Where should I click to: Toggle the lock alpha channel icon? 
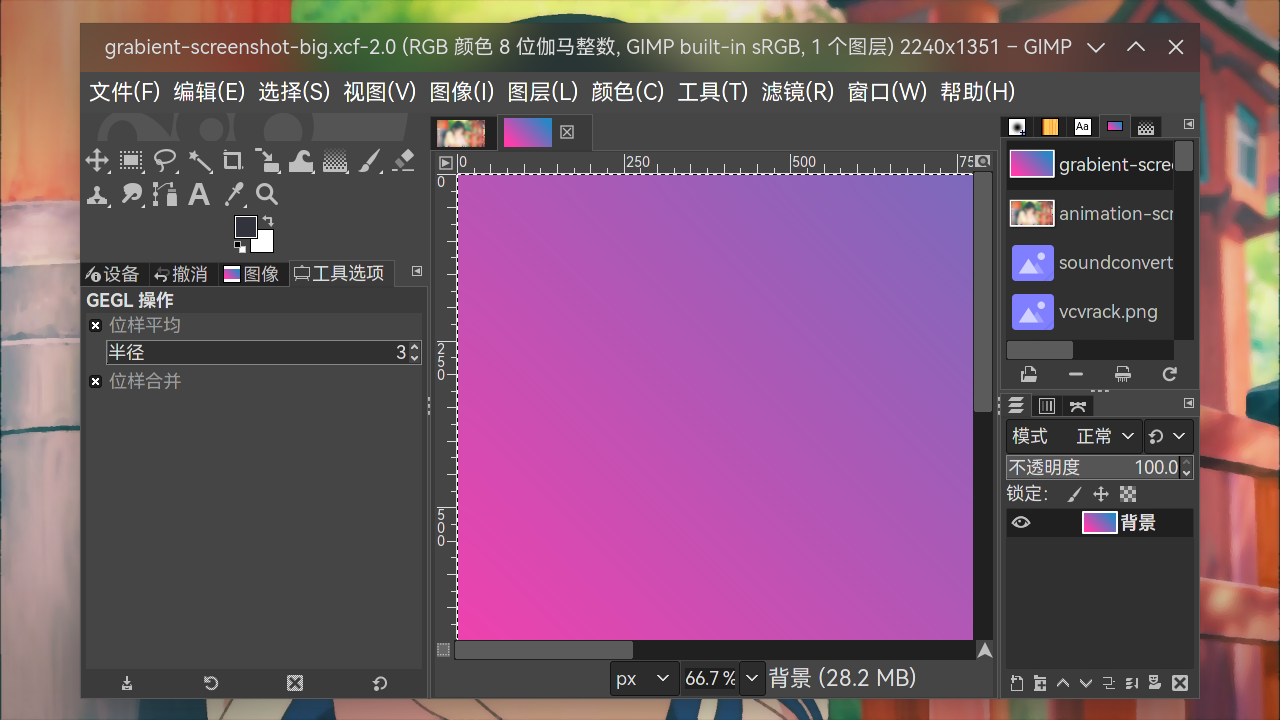click(x=1128, y=494)
